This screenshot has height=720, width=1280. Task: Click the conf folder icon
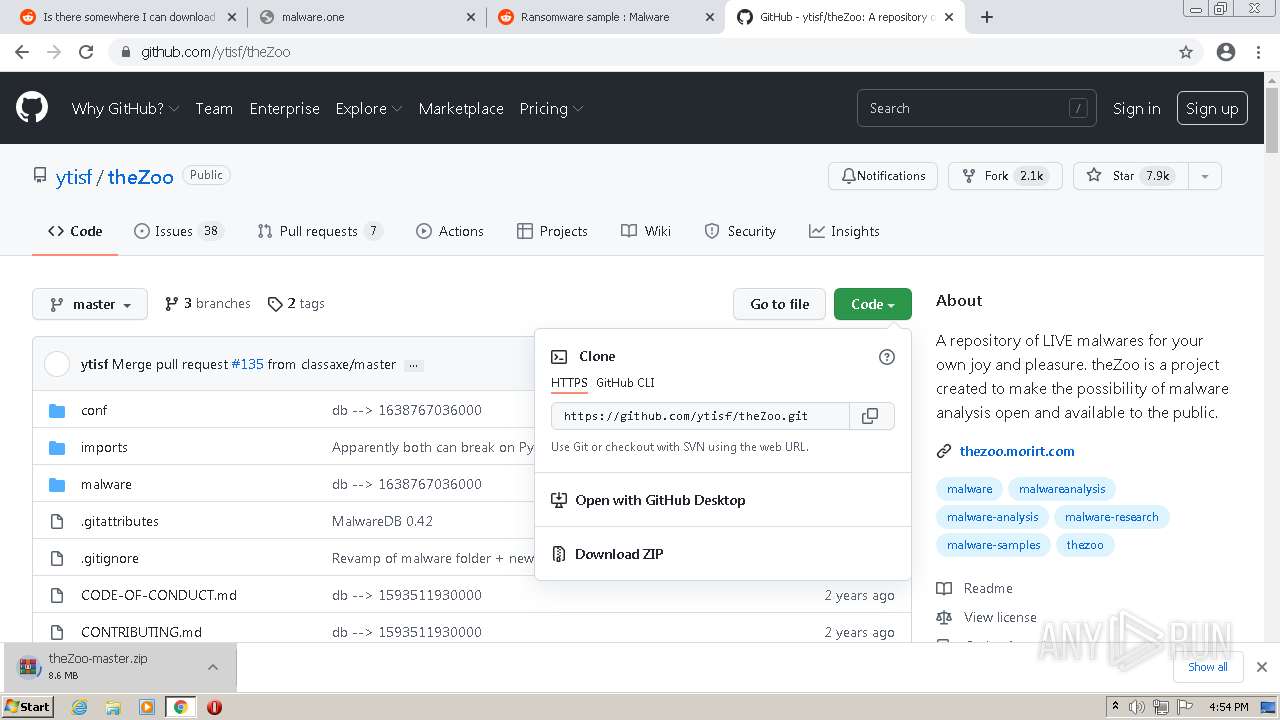coord(57,410)
